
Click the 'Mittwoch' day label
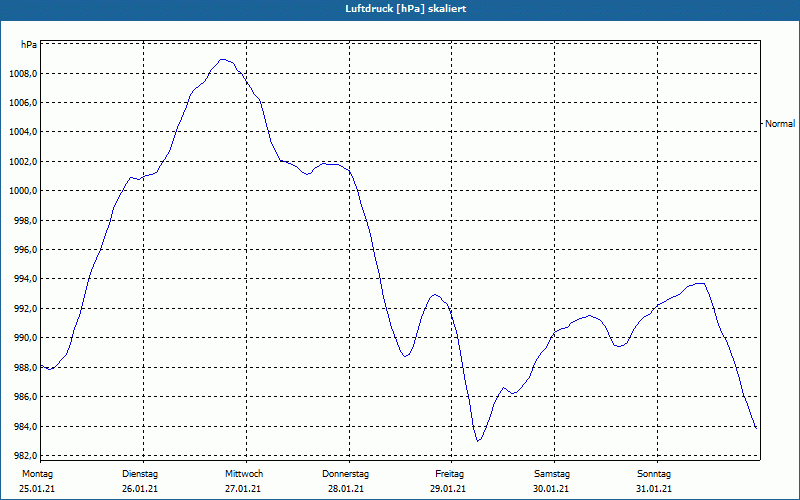[x=244, y=474]
